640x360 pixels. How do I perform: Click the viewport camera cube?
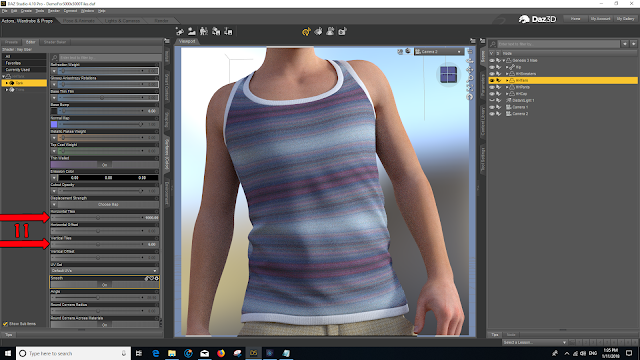coord(449,75)
